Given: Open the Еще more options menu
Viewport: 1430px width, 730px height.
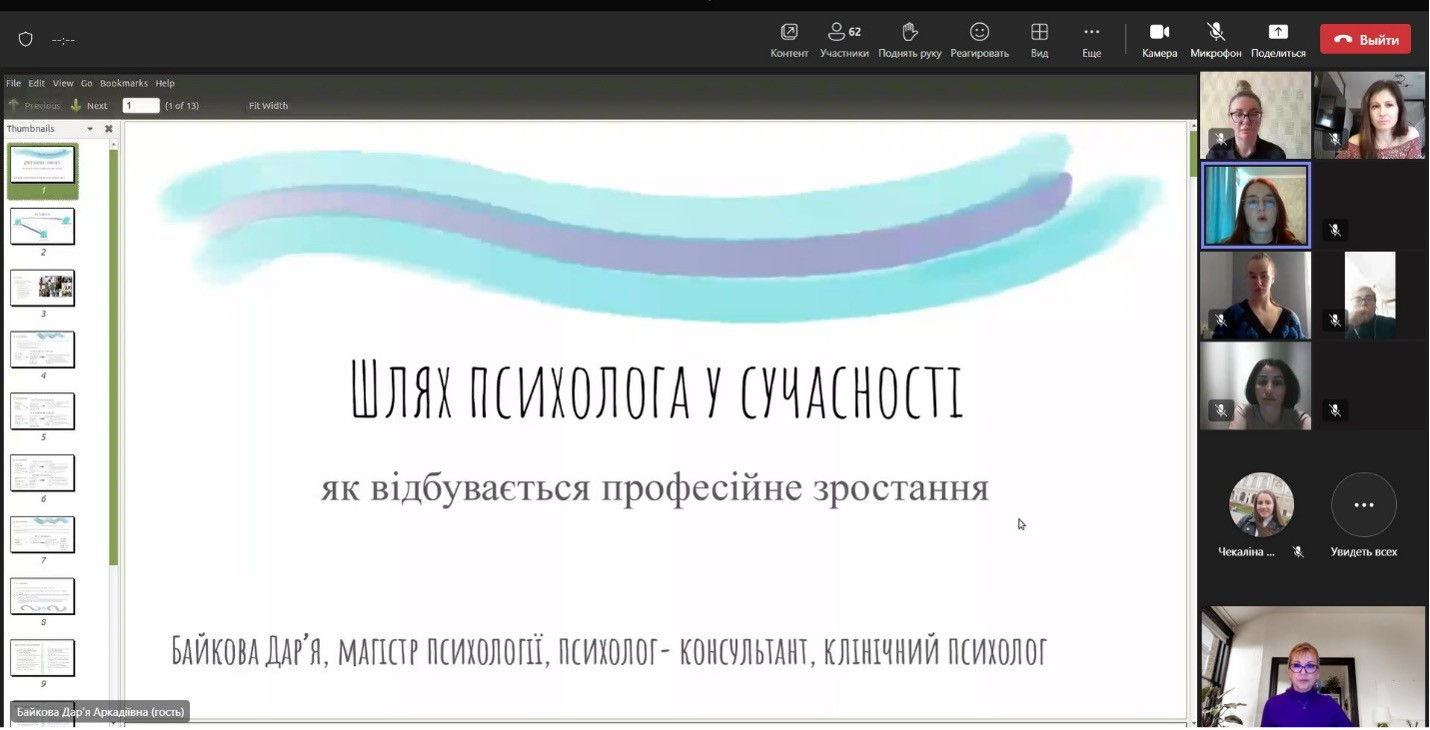Looking at the screenshot, I should [x=1092, y=40].
